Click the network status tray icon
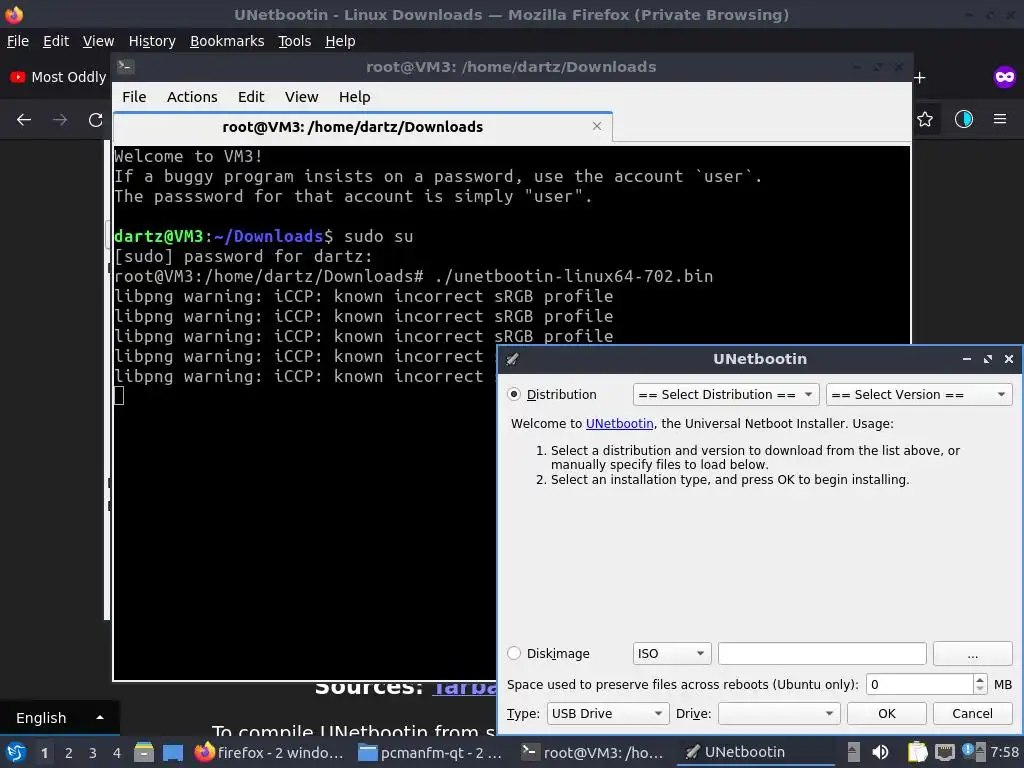Screen dimensions: 1024x768 tap(944, 752)
